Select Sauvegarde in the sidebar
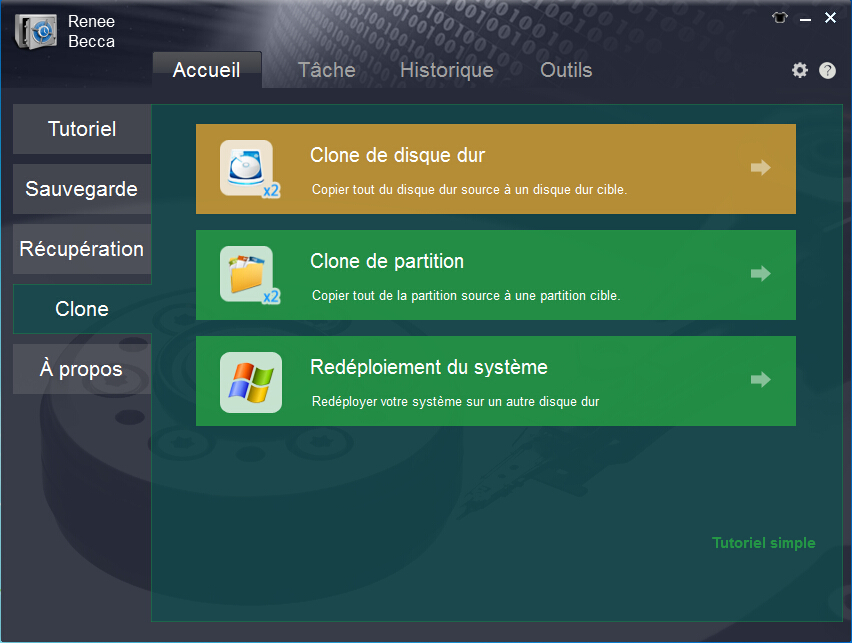The image size is (852, 643). pyautogui.click(x=82, y=189)
